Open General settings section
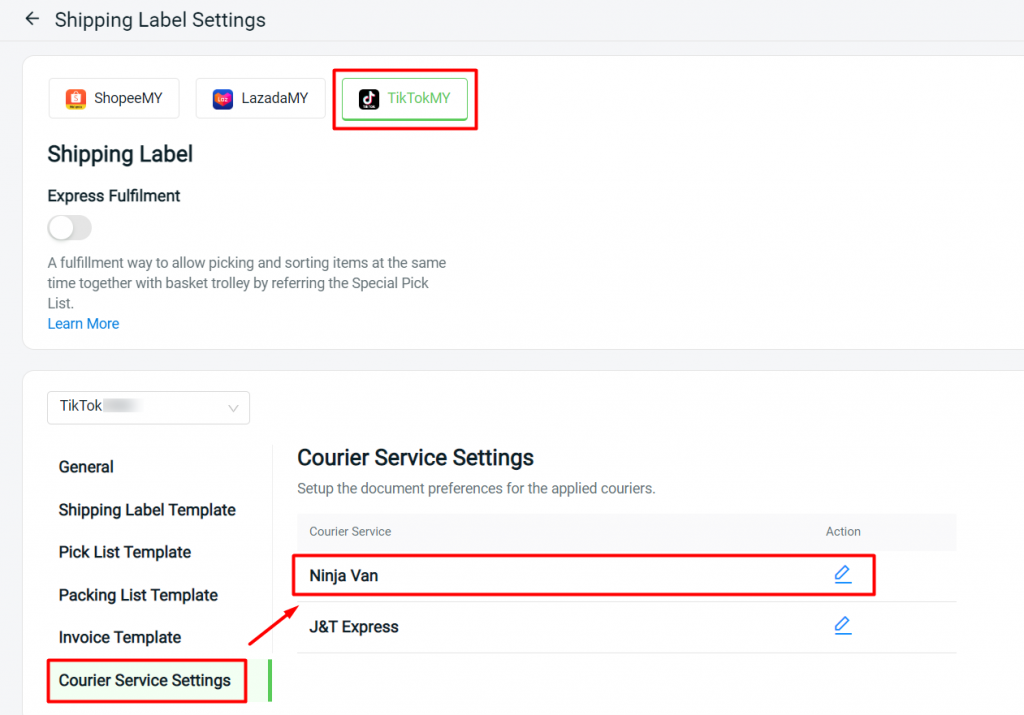 pos(86,467)
